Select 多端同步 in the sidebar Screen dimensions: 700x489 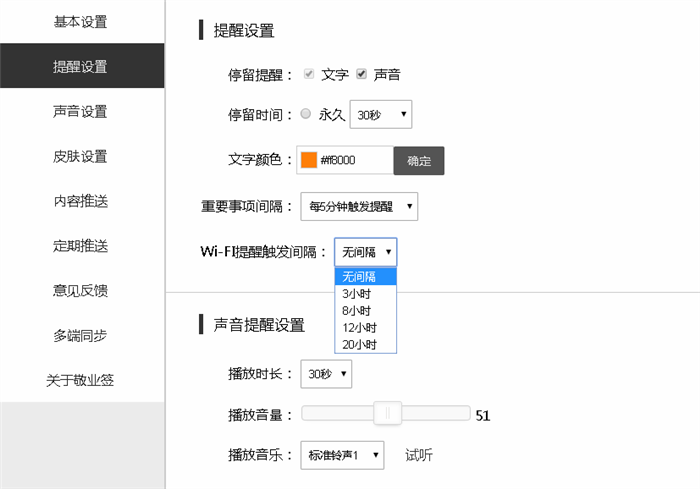click(x=82, y=335)
